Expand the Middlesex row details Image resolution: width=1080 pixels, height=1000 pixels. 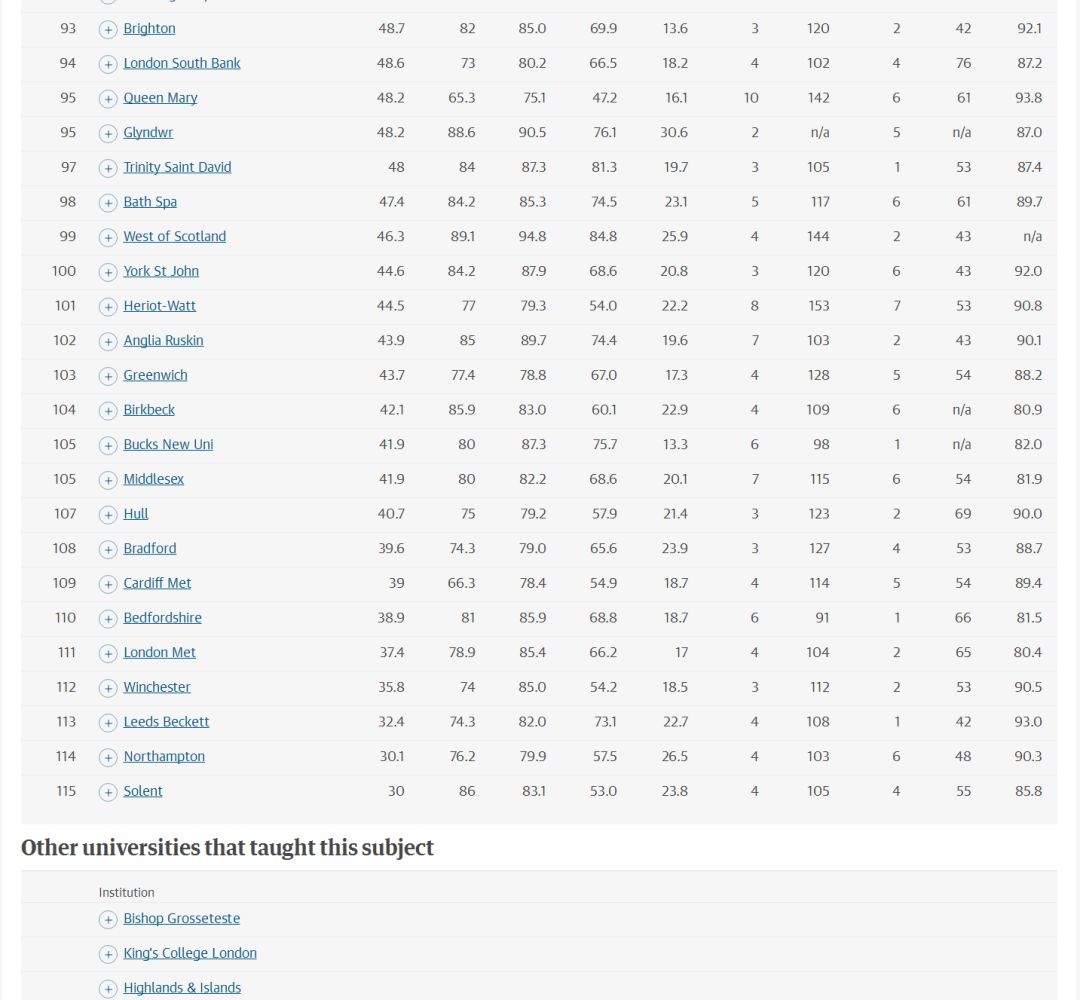107,480
